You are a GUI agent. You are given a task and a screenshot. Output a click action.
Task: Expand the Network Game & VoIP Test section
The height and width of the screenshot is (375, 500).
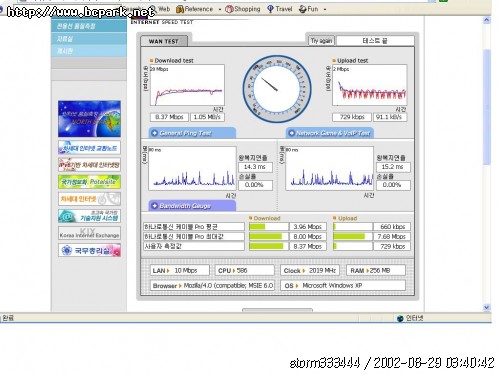(329, 133)
